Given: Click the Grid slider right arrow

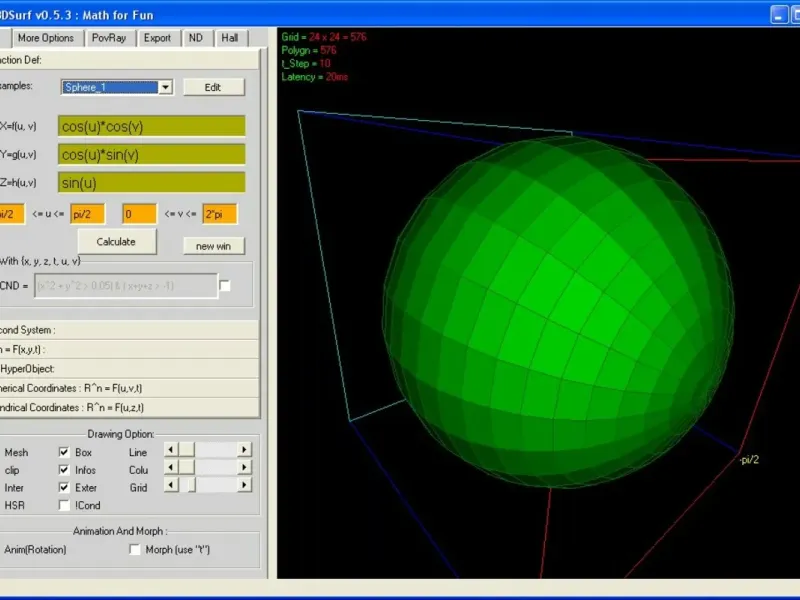Looking at the screenshot, I should coord(244,486).
